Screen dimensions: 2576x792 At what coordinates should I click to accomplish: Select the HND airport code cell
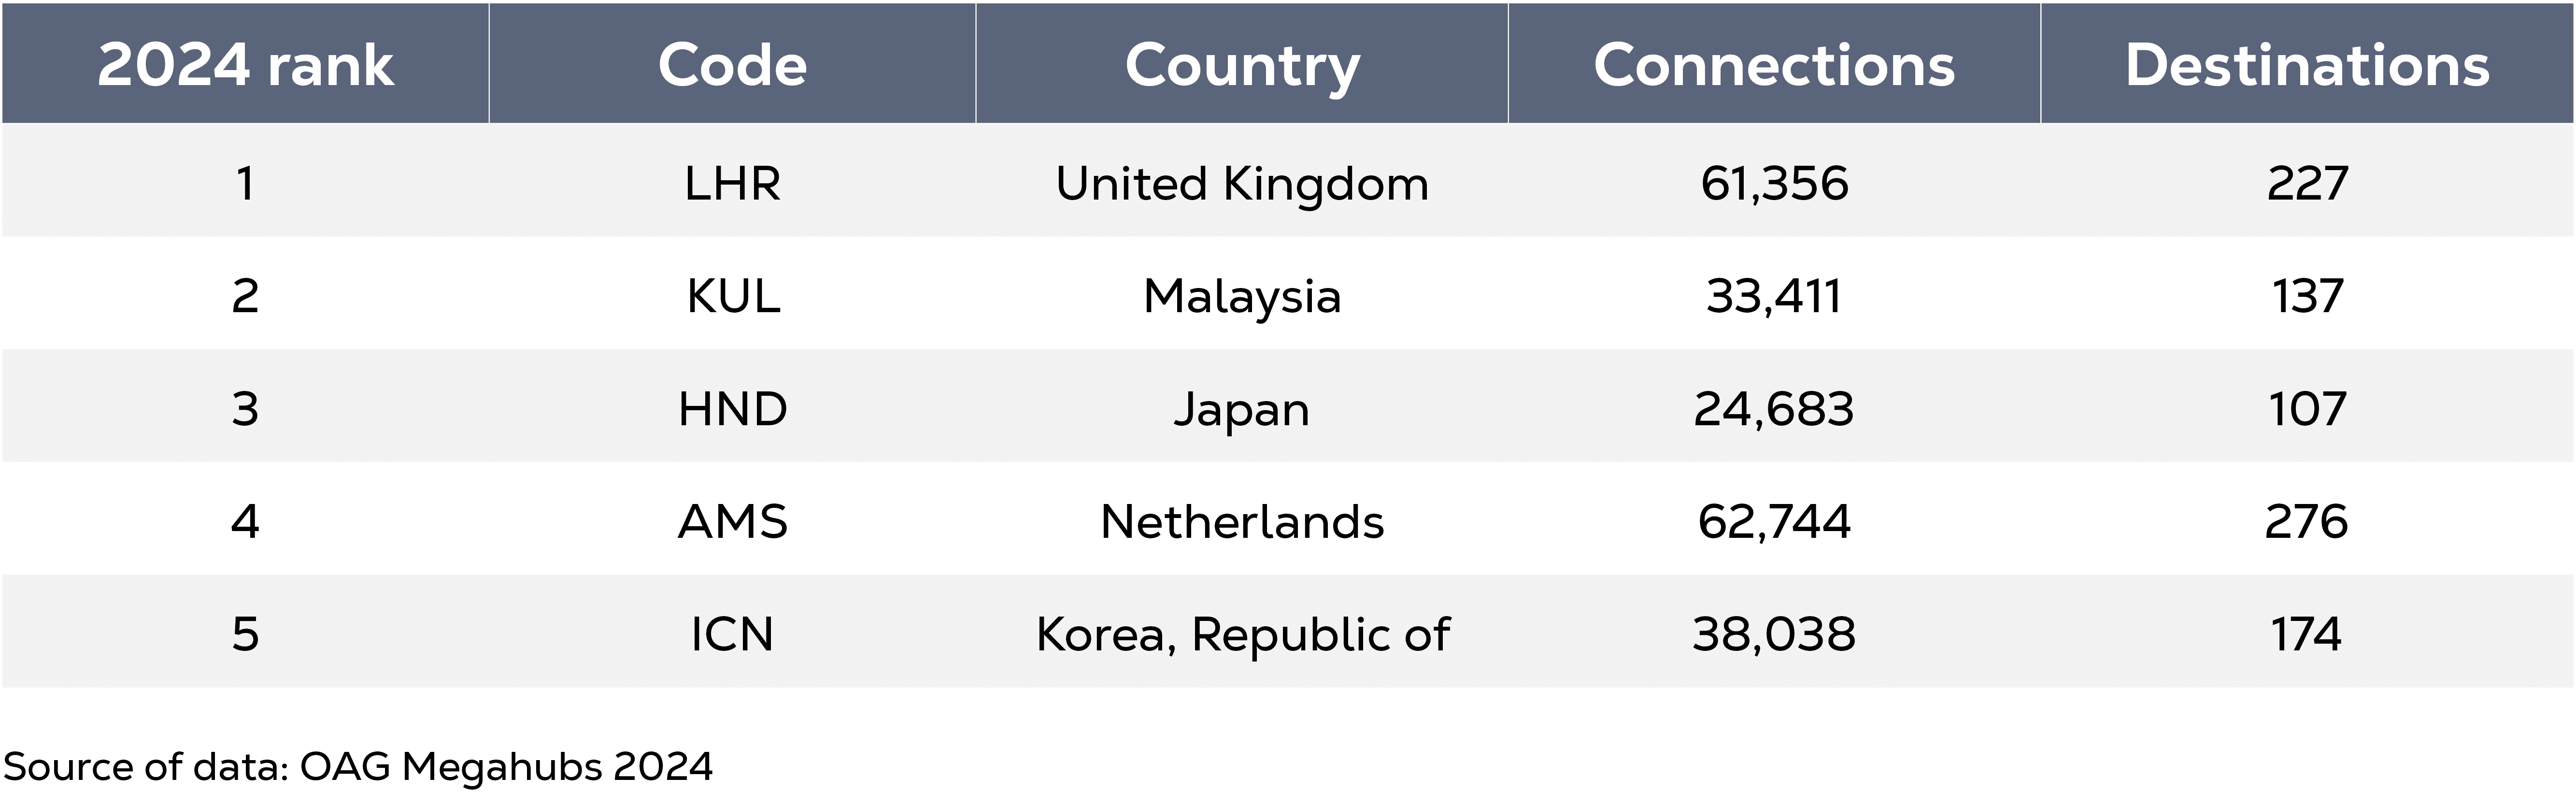pos(732,409)
